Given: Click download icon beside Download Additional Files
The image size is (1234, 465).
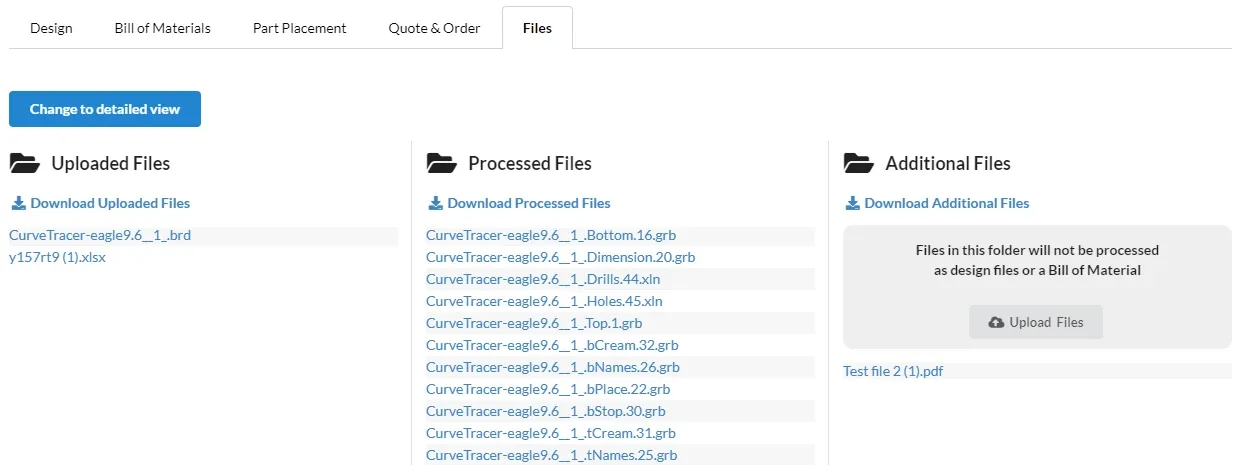Looking at the screenshot, I should [x=852, y=203].
